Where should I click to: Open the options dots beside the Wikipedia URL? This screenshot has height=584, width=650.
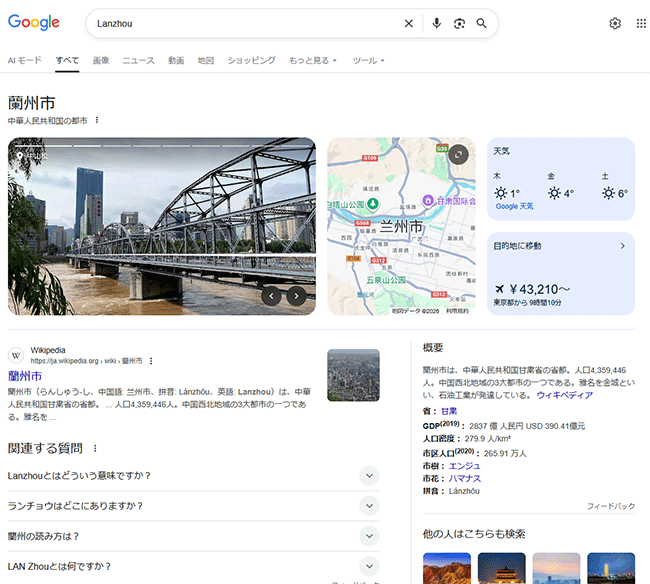pos(151,361)
